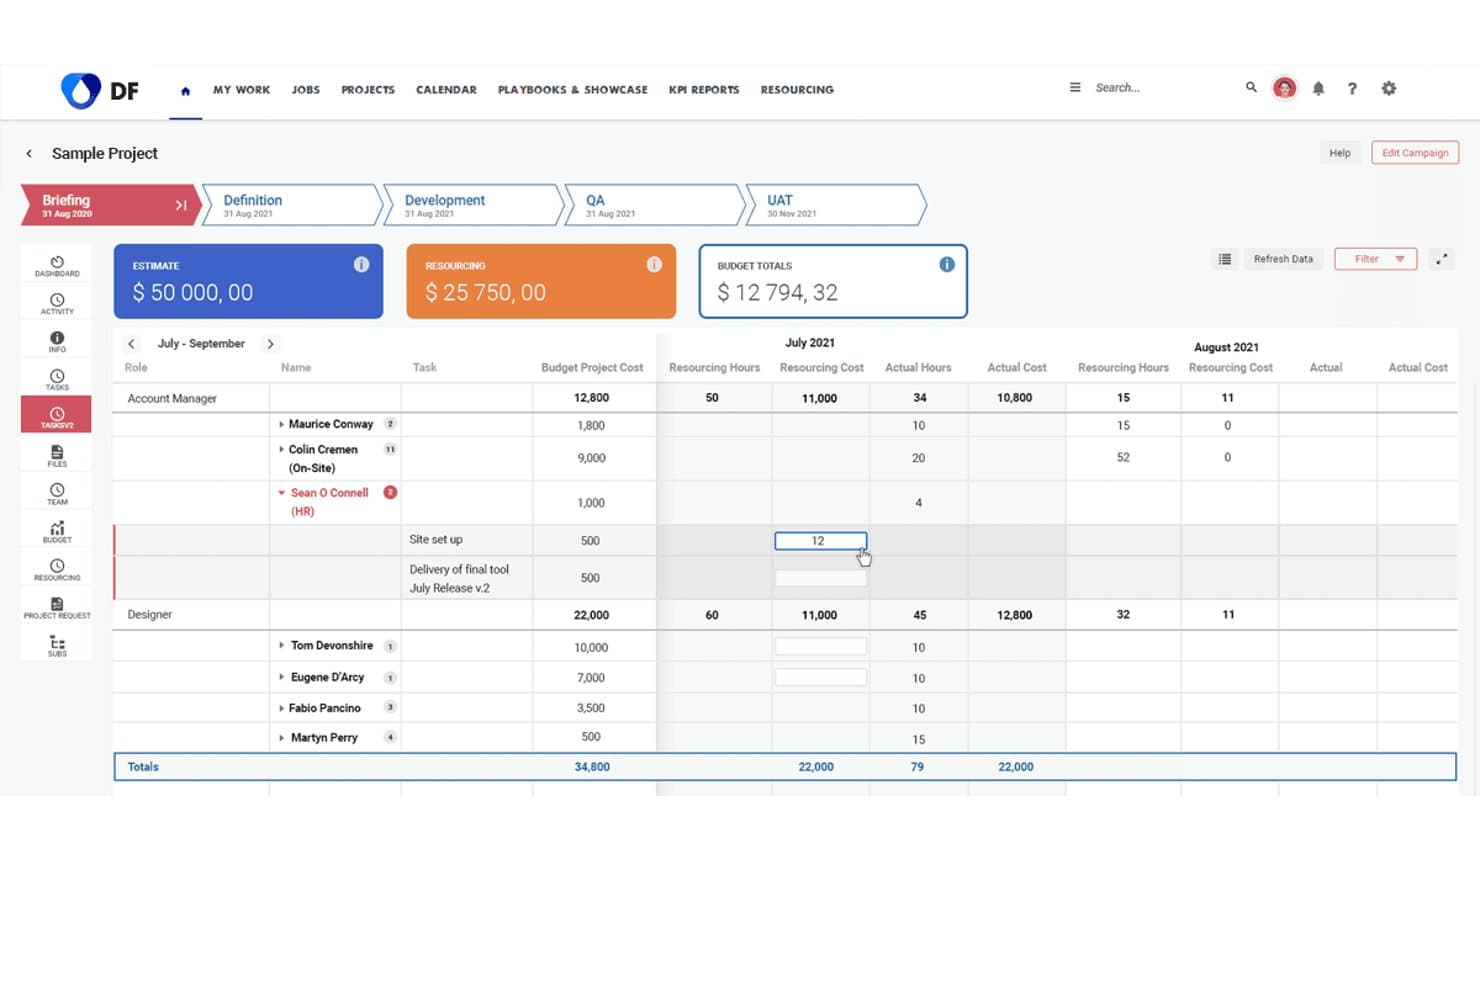Expand the Martyn Perry row
This screenshot has width=1480, height=987.
coord(281,738)
